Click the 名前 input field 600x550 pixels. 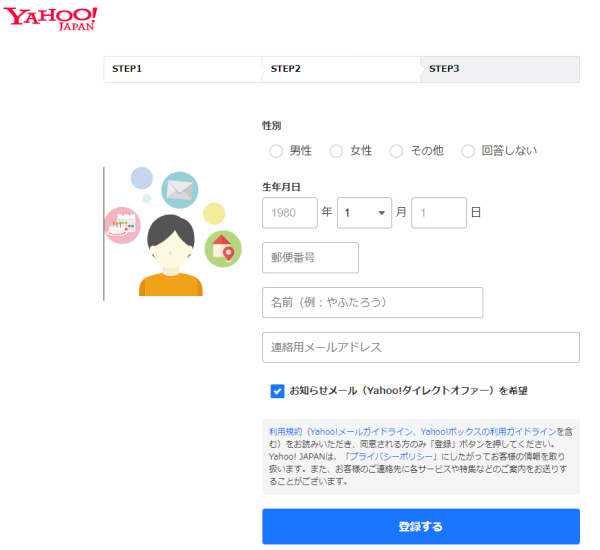pyautogui.click(x=373, y=303)
